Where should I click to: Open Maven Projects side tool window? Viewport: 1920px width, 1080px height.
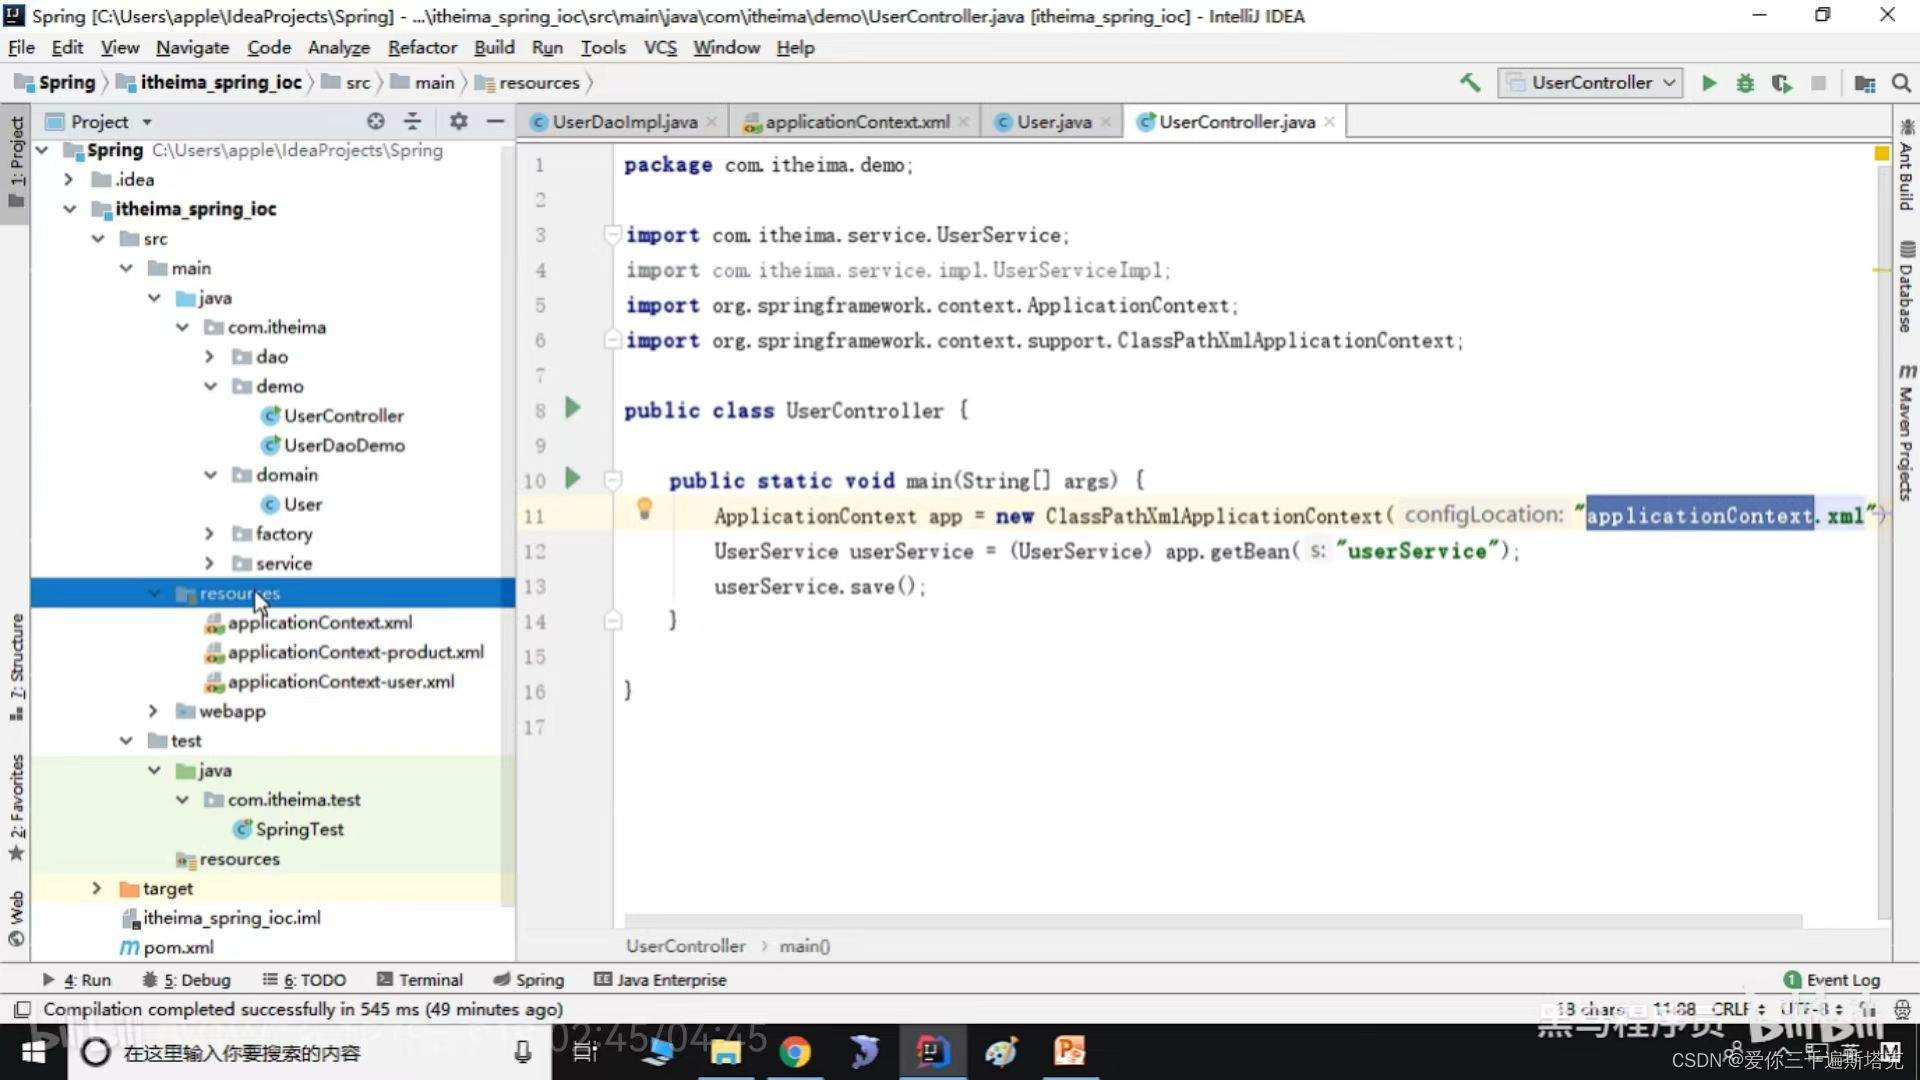(1906, 432)
